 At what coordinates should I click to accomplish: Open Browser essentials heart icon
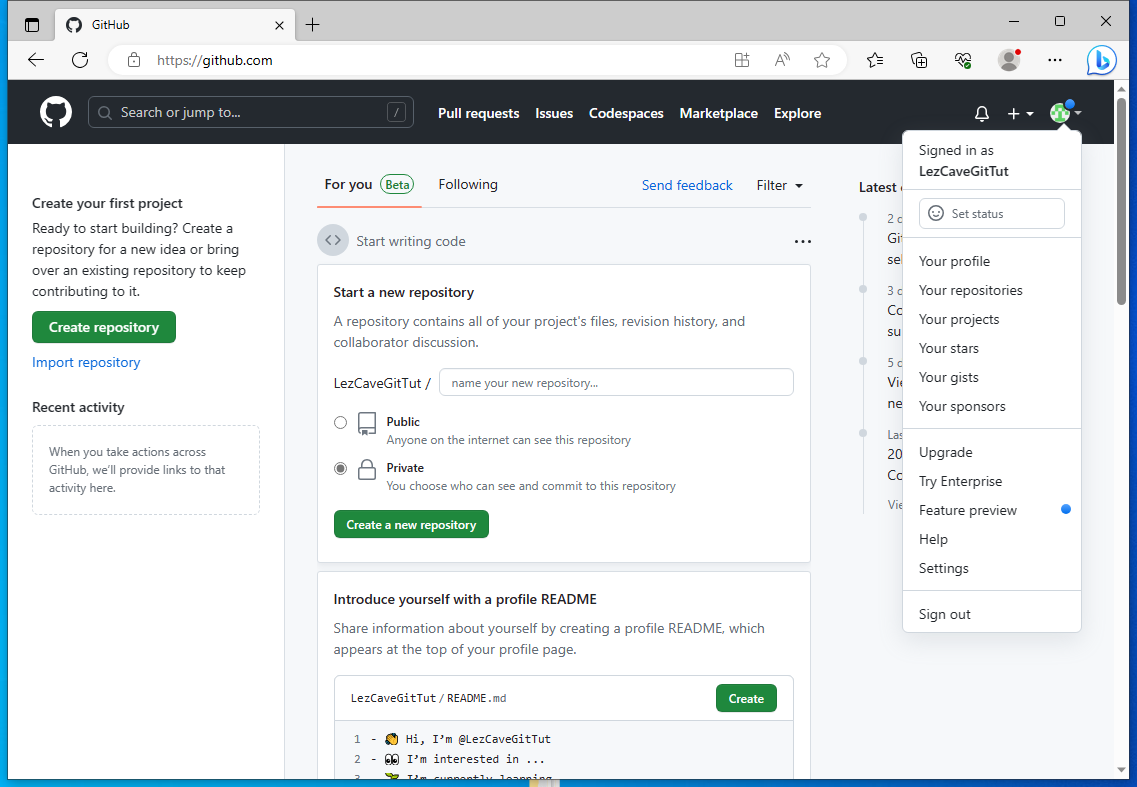pyautogui.click(x=963, y=60)
